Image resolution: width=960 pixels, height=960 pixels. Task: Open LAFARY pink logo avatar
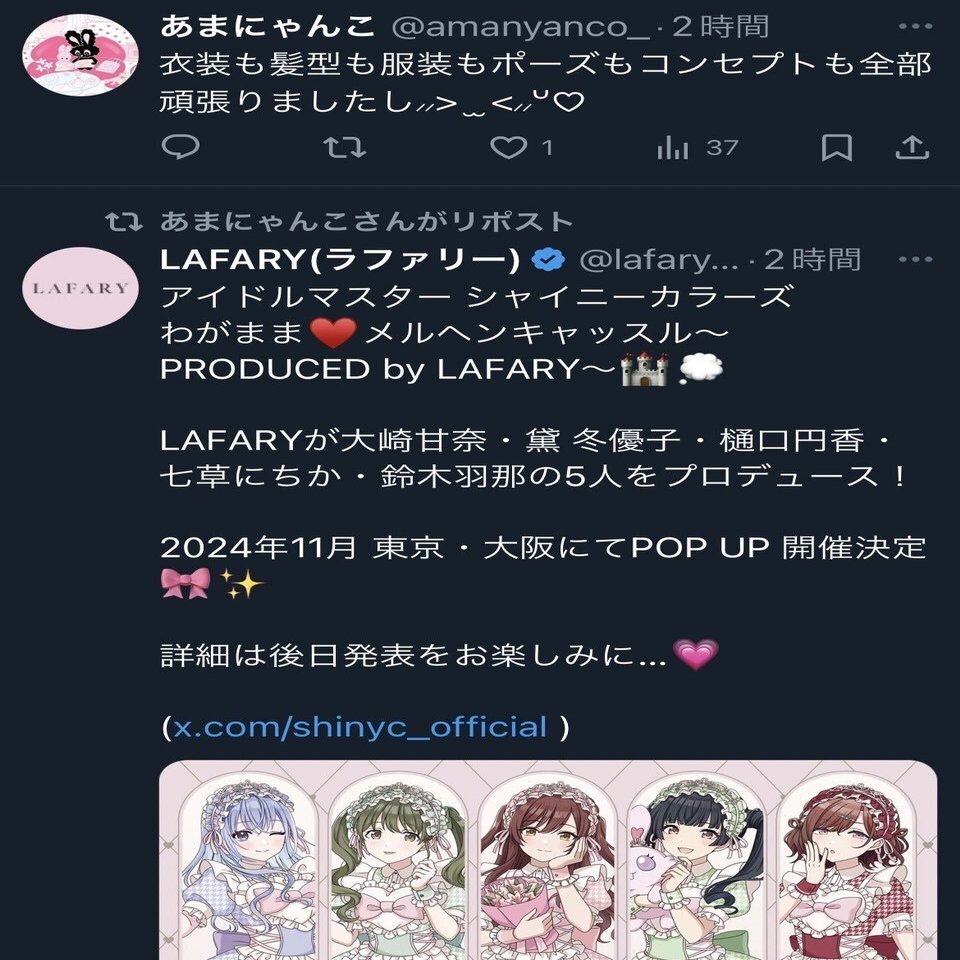(80, 288)
